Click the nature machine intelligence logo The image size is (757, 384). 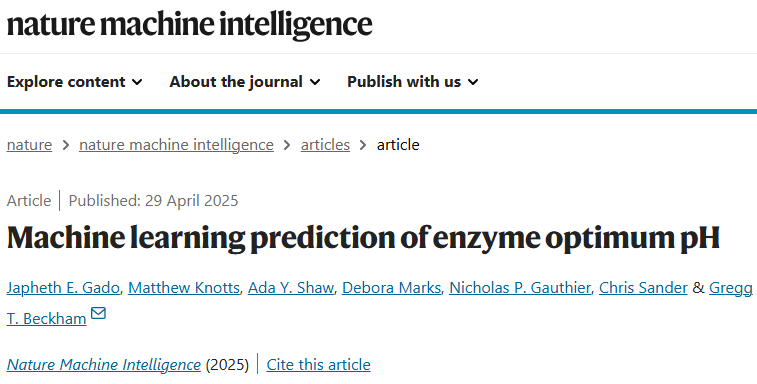click(x=189, y=25)
